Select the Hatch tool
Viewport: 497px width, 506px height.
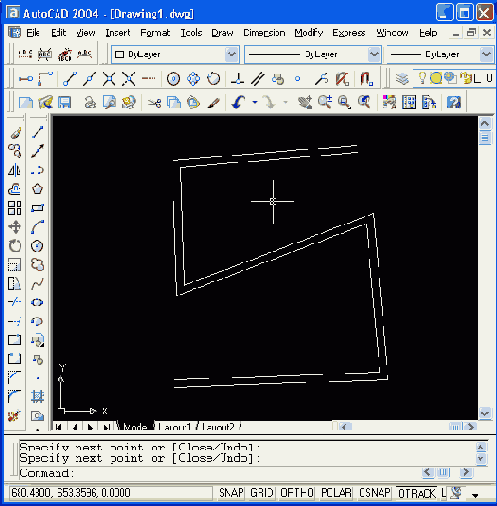(37, 396)
